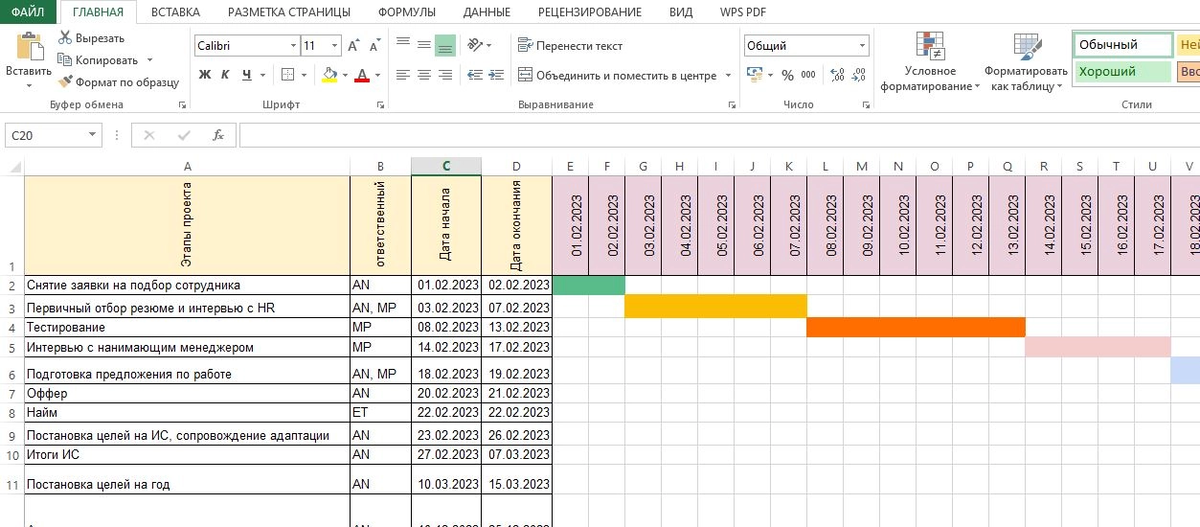Click into the formula bar
This screenshot has height=527, width=1200.
pyautogui.click(x=718, y=135)
